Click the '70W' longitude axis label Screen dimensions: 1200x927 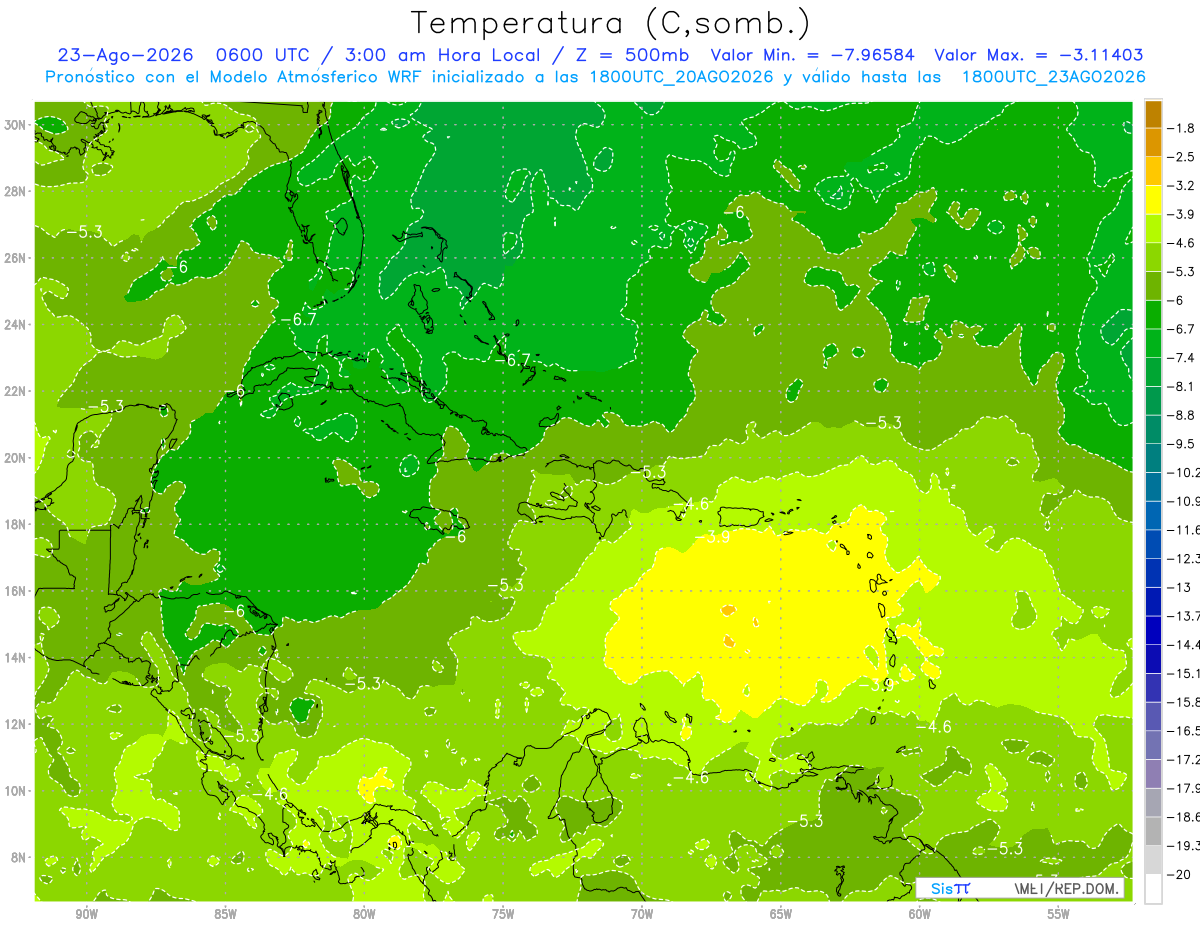click(642, 914)
